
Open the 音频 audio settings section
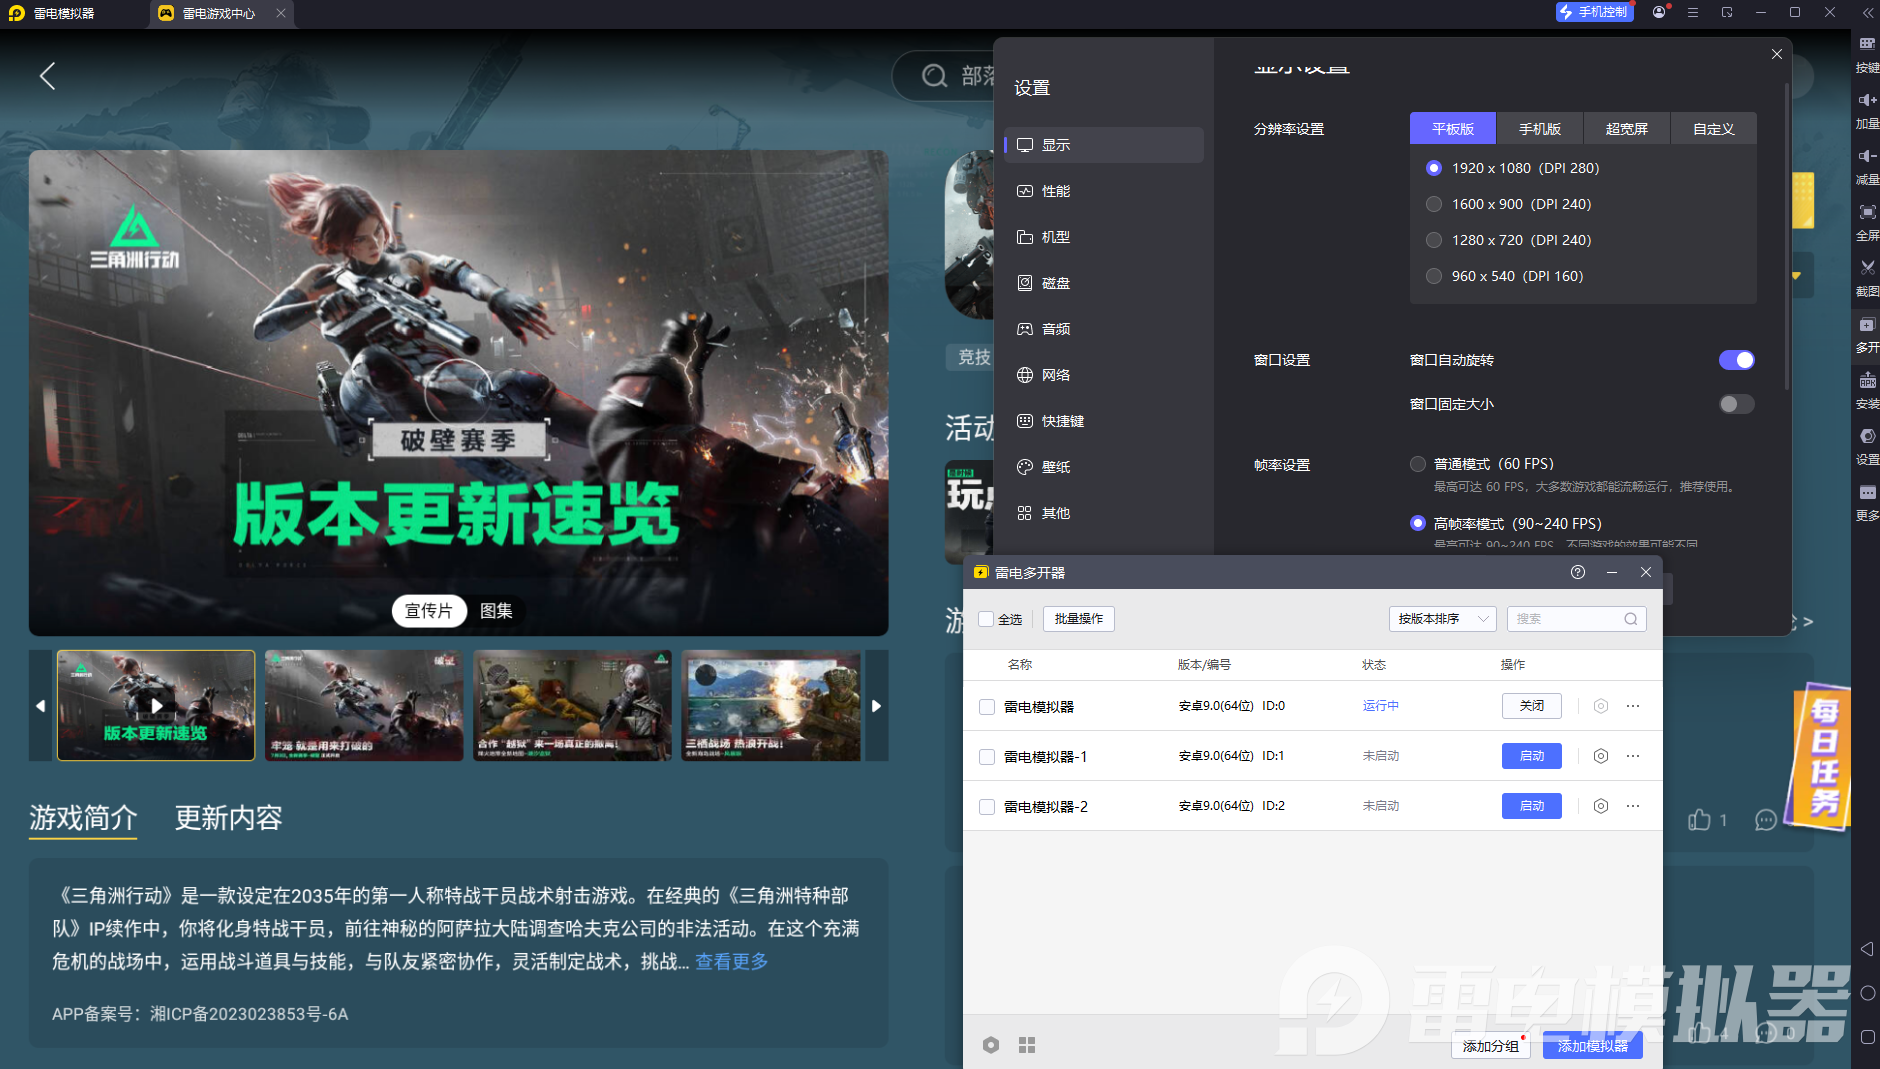pos(1056,328)
